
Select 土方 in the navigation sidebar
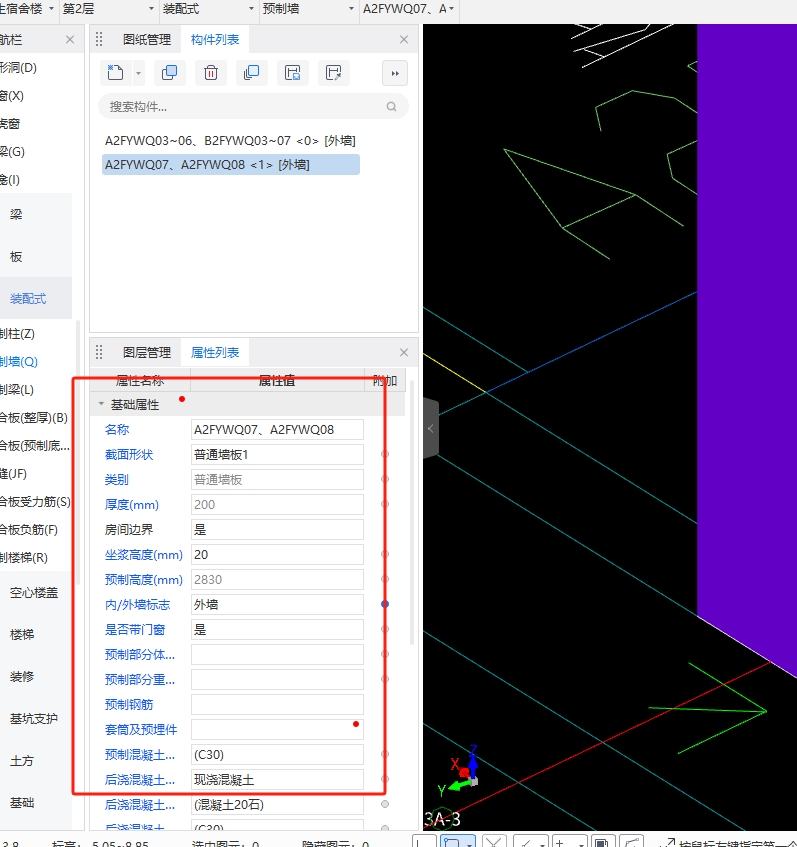click(x=22, y=761)
